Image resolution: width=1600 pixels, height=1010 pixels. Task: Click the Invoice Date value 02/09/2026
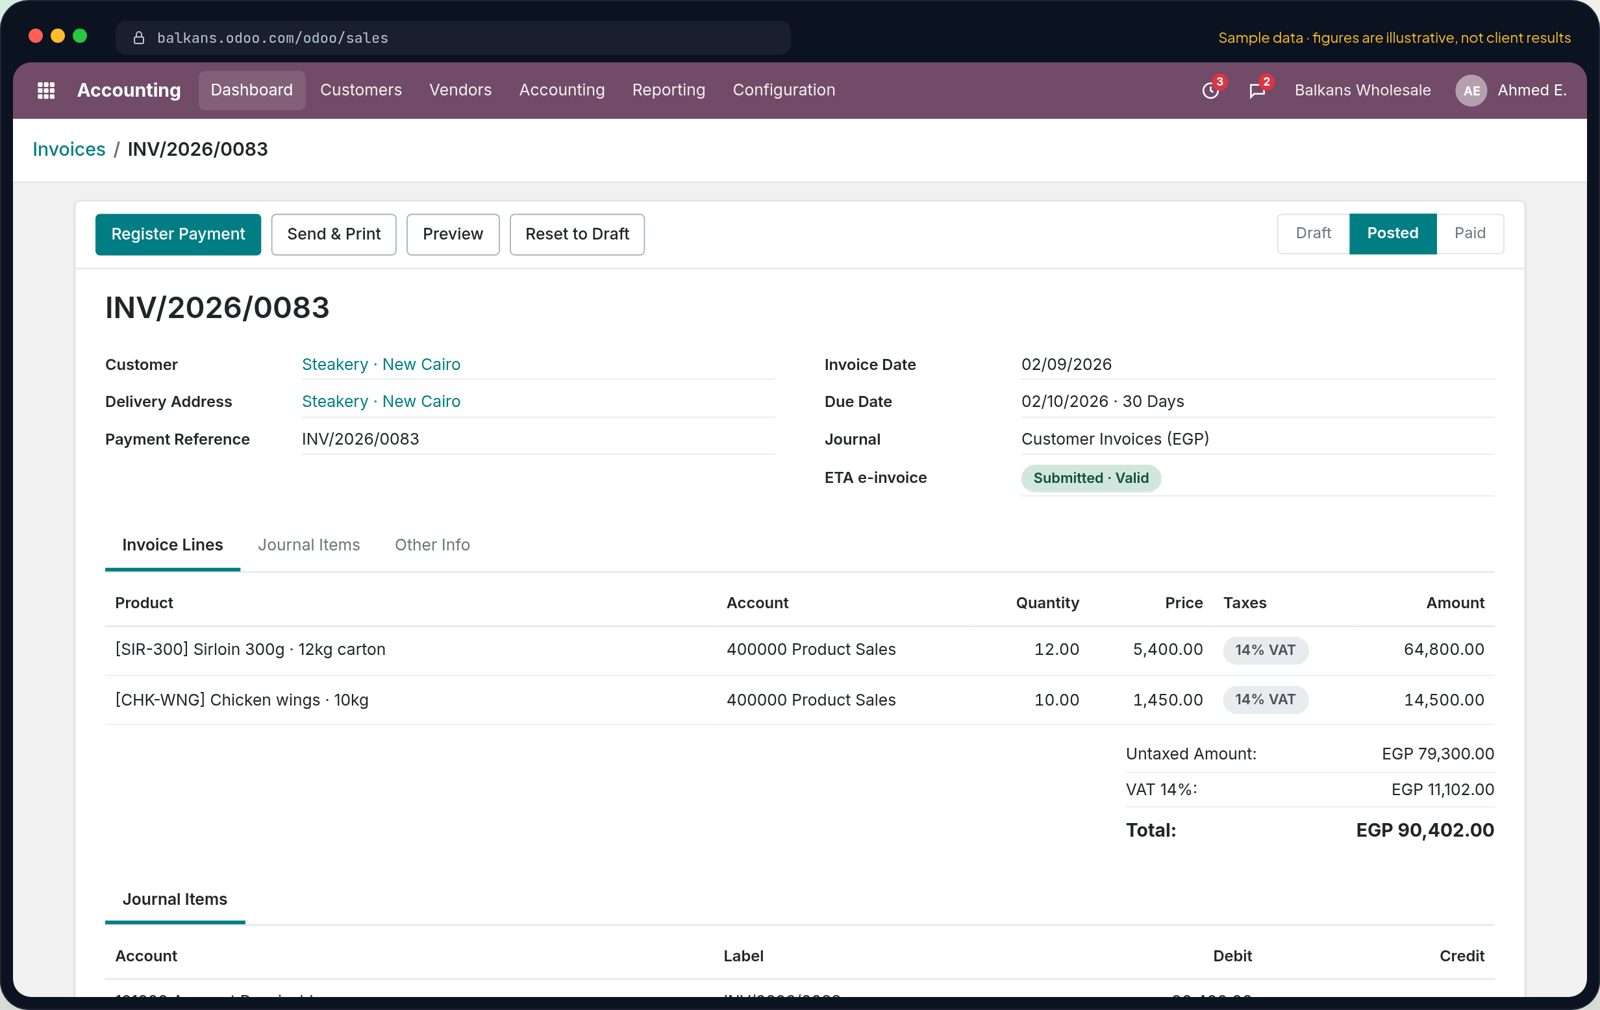click(x=1066, y=365)
